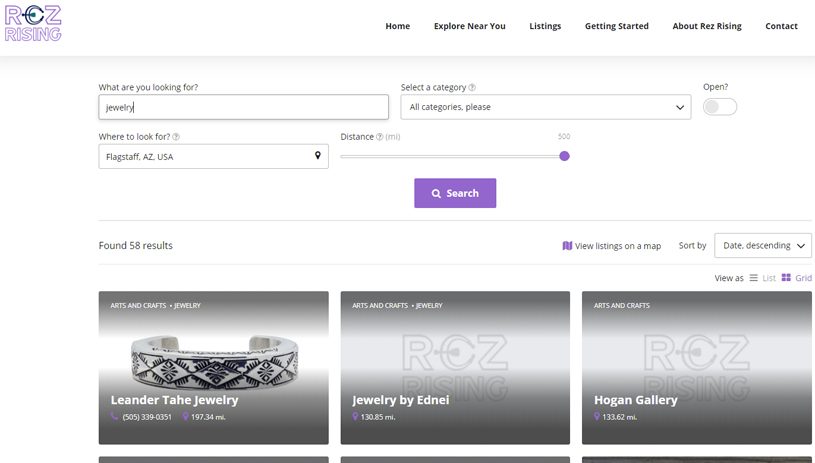
Task: Open the 'All categories, please' dropdown
Action: coord(546,107)
